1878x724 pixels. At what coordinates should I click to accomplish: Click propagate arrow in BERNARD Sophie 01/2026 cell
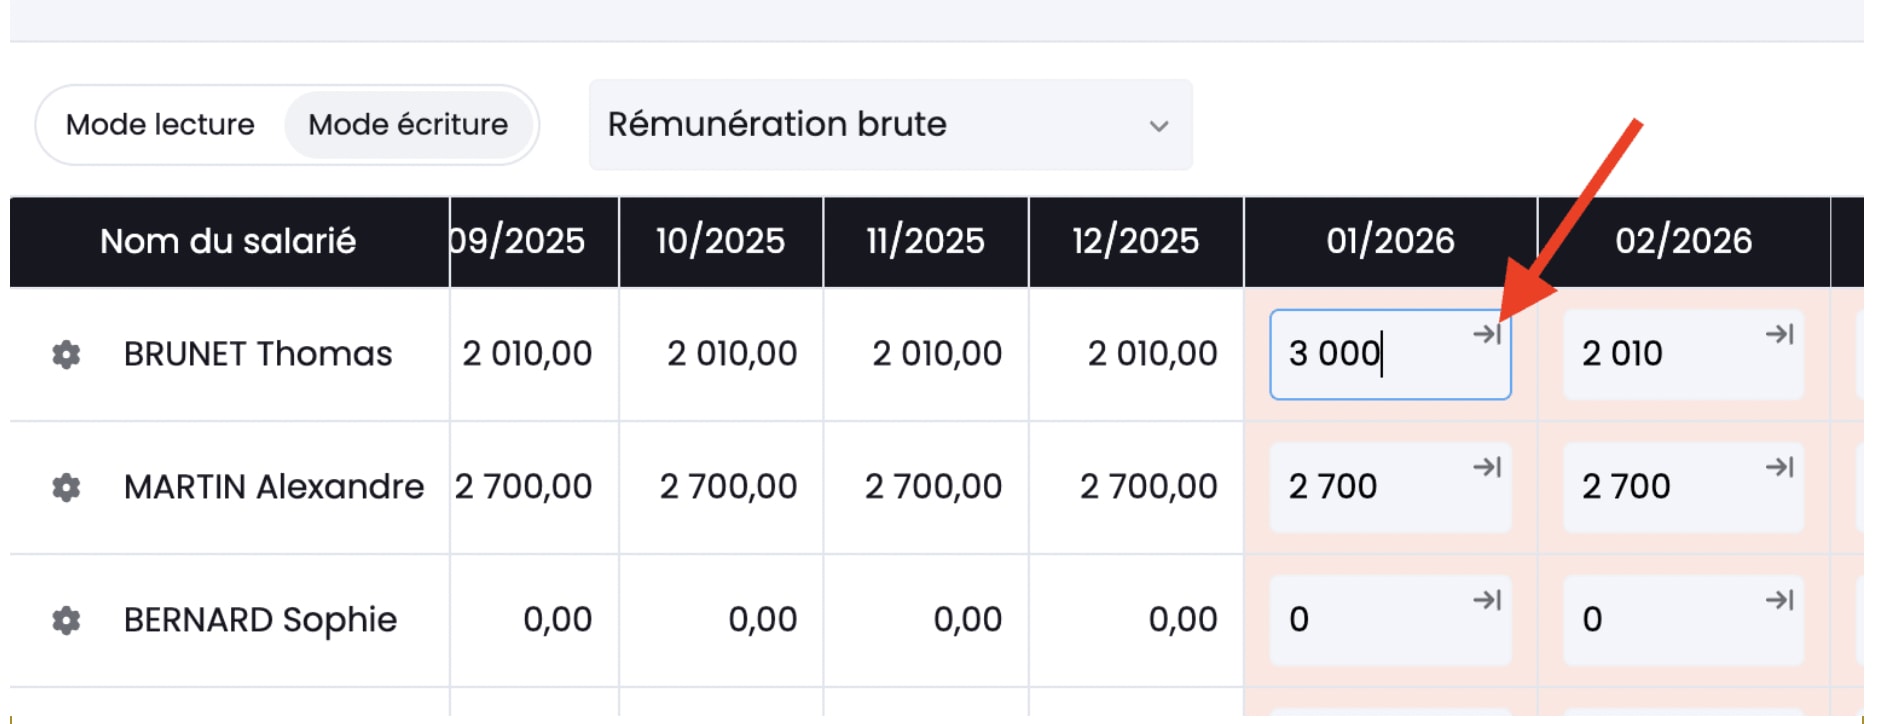[x=1487, y=600]
